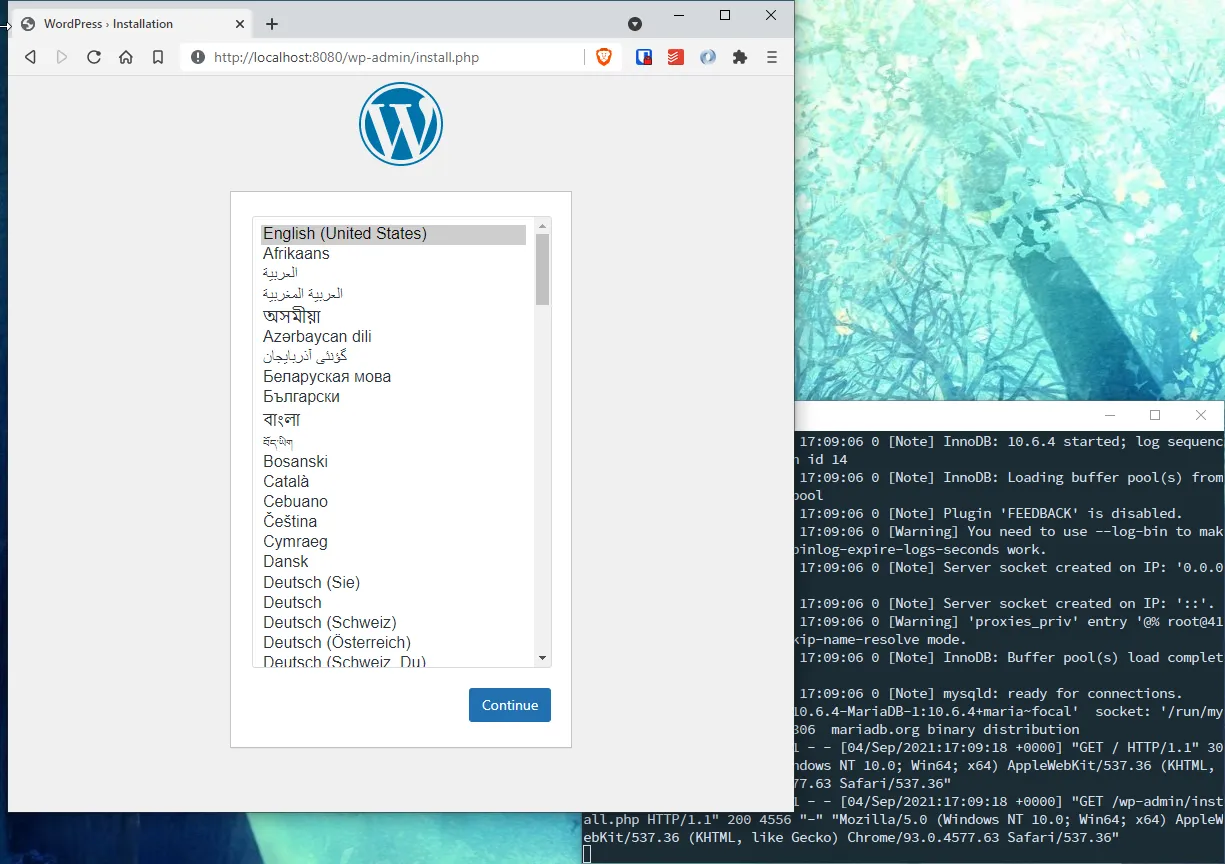Viewport: 1225px width, 864px height.
Task: Select Cebuano language option
Action: click(x=393, y=502)
